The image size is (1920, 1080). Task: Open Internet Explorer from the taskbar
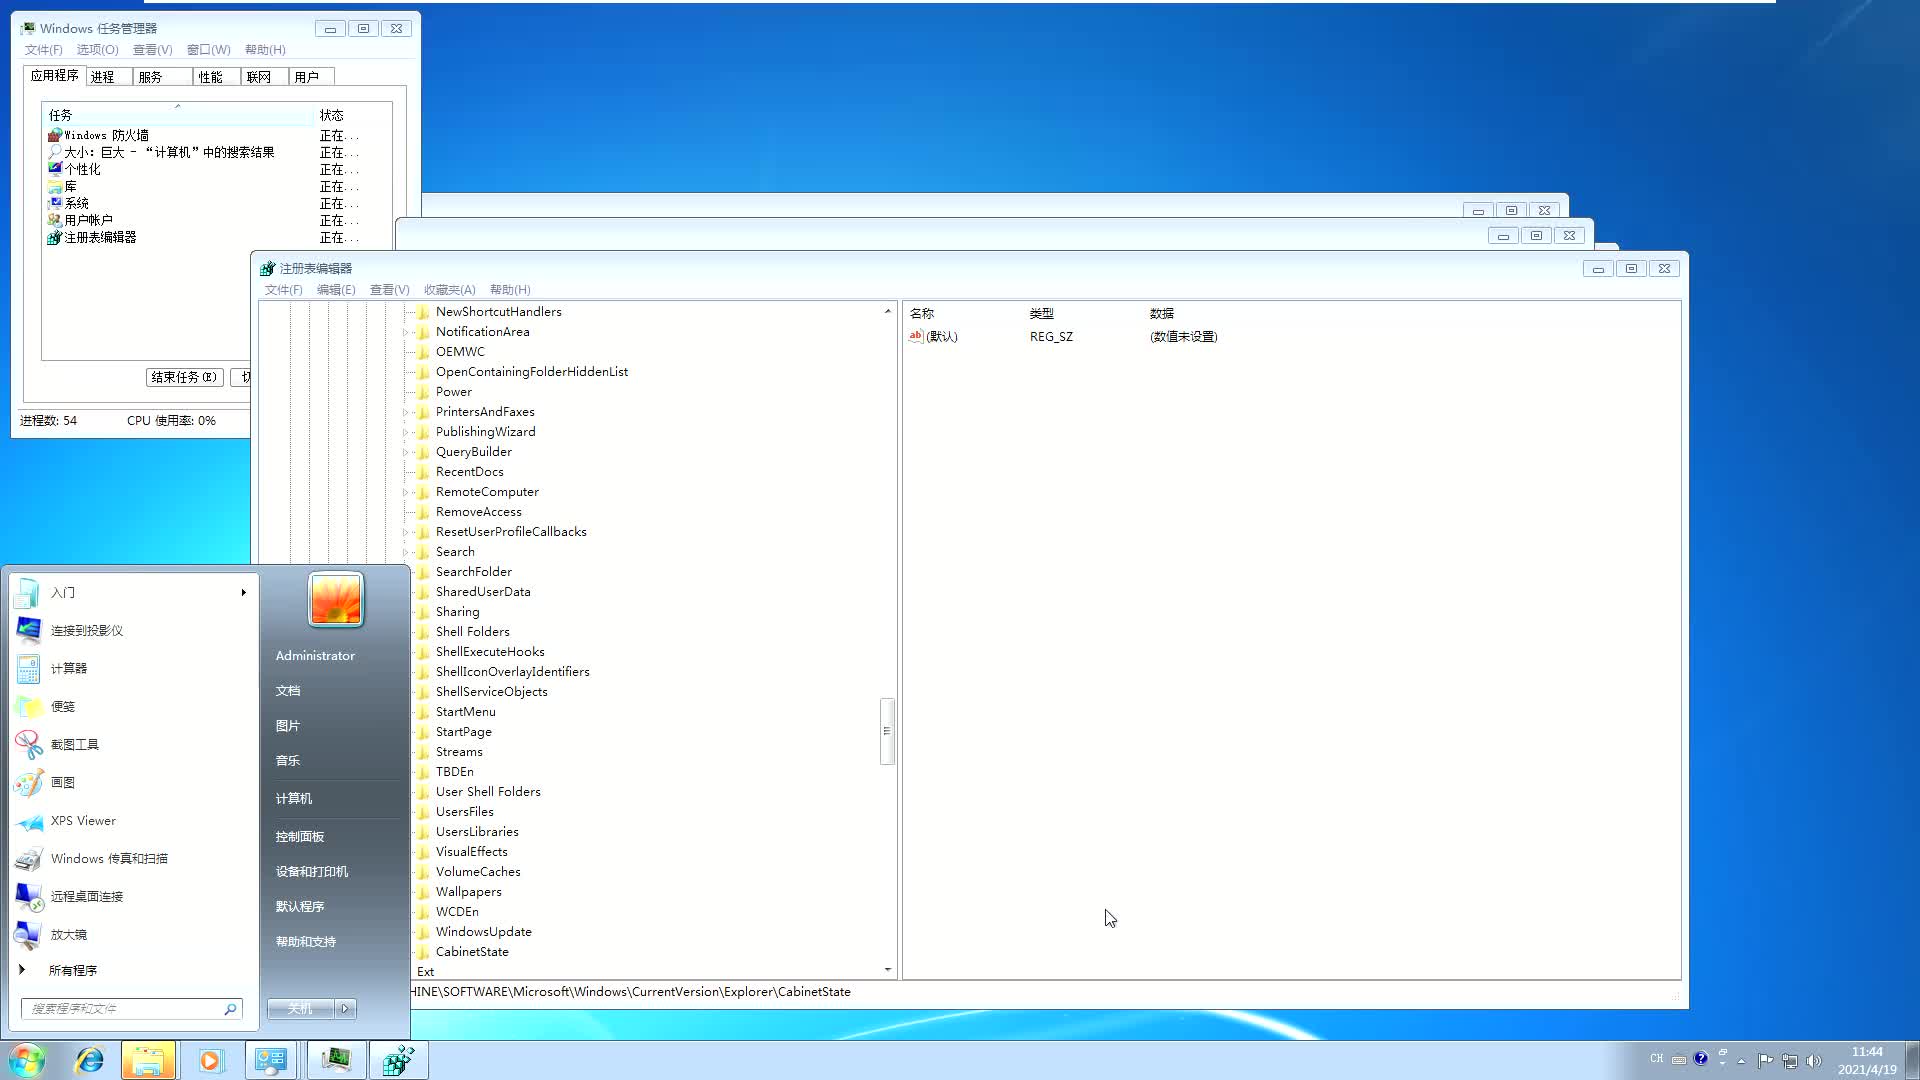coord(89,1060)
